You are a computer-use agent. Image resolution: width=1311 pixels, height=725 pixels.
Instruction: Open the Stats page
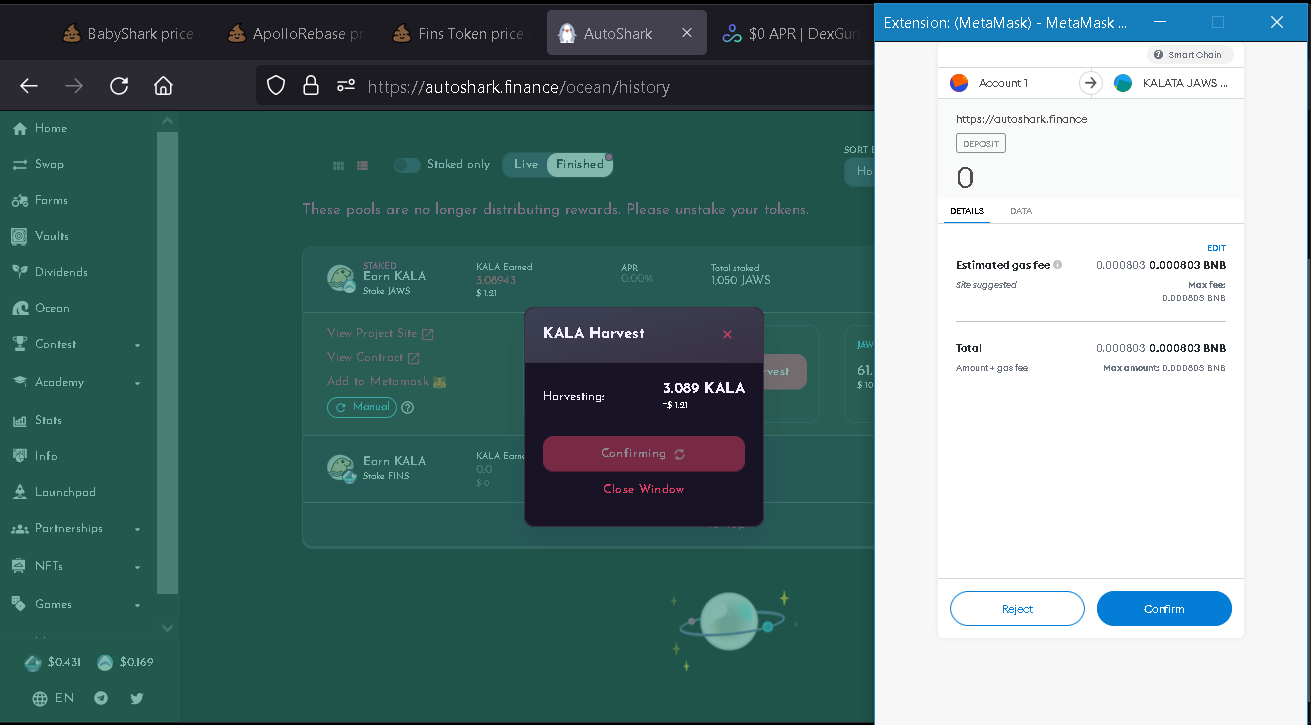37,420
